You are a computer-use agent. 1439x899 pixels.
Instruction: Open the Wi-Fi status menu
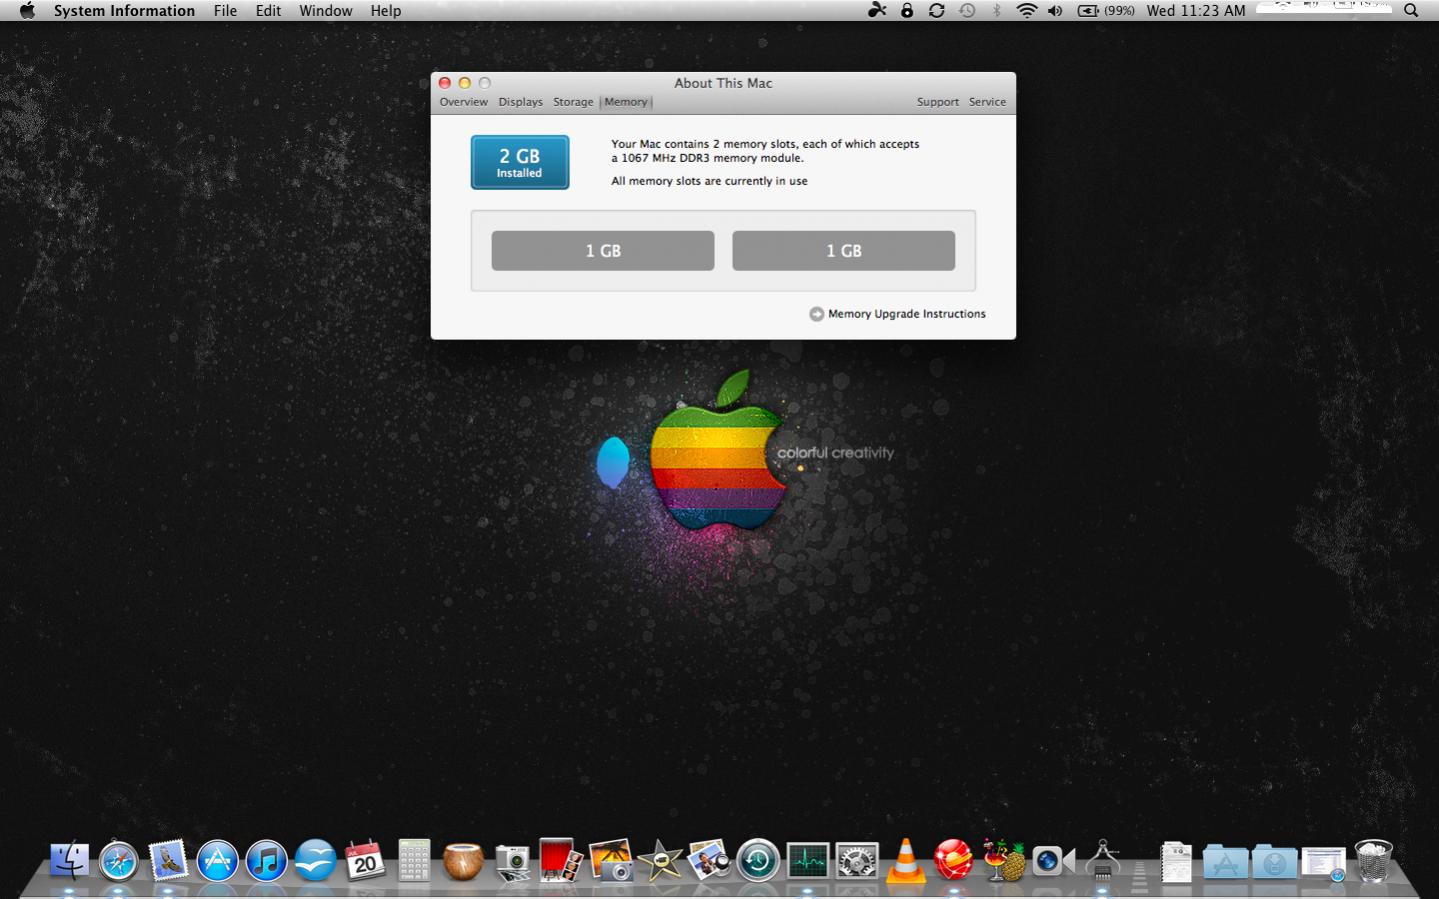[x=1026, y=10]
